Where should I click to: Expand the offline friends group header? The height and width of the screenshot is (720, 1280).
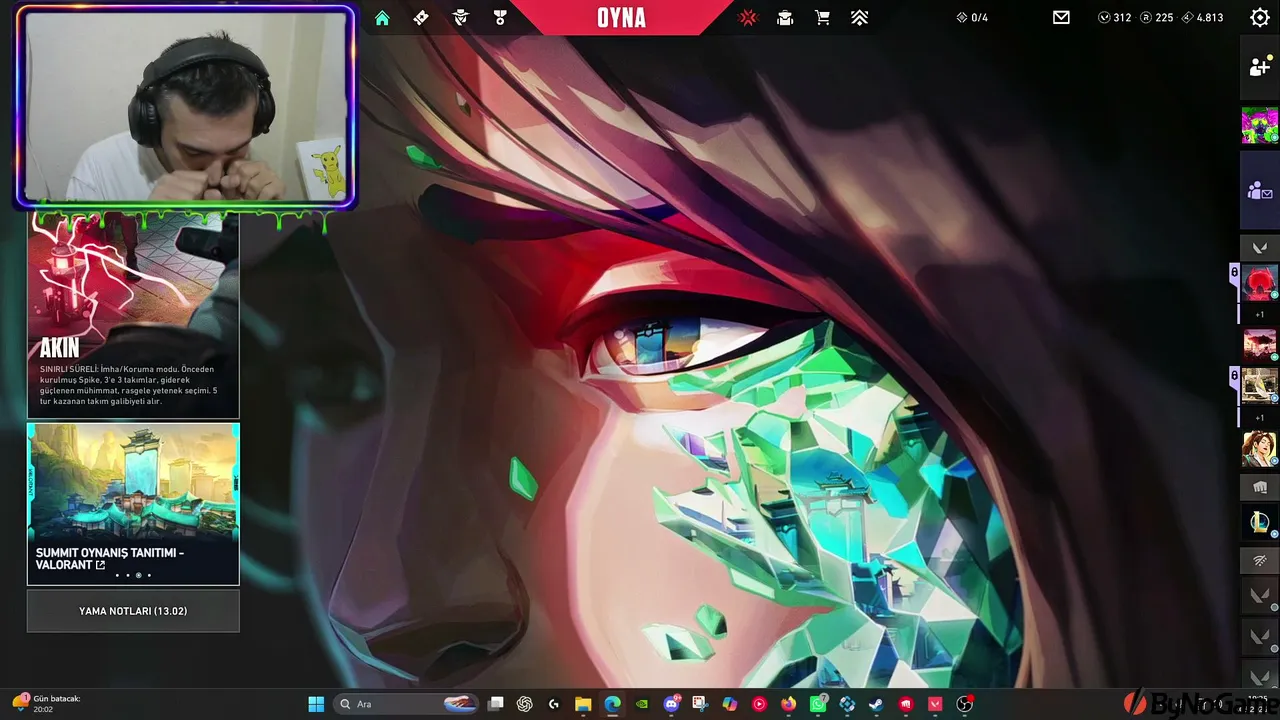1260,562
